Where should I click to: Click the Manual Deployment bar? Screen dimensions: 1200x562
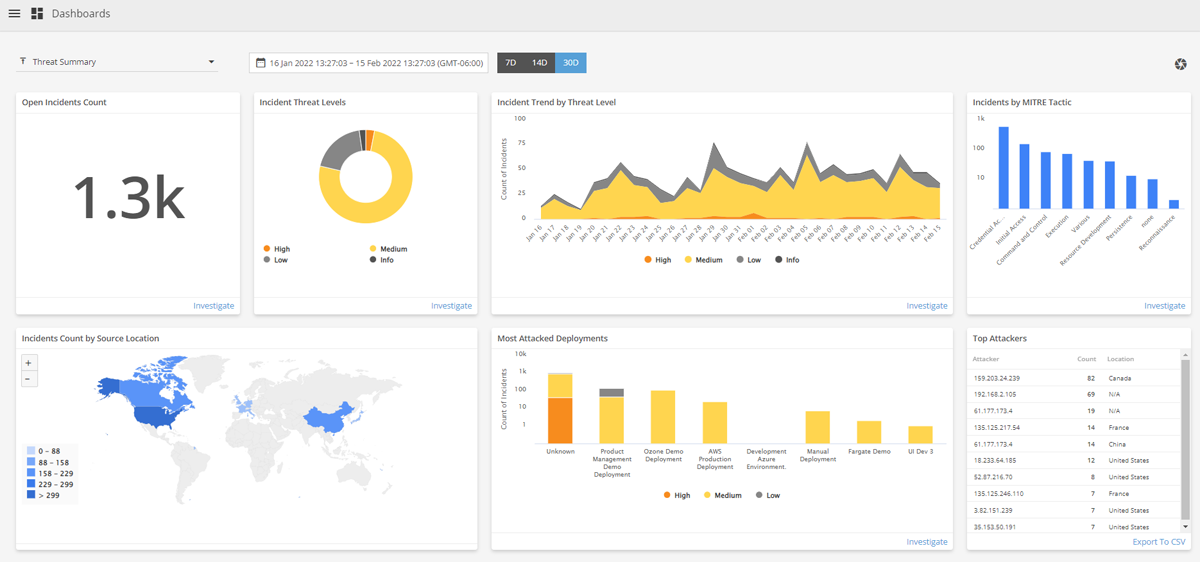[x=818, y=427]
